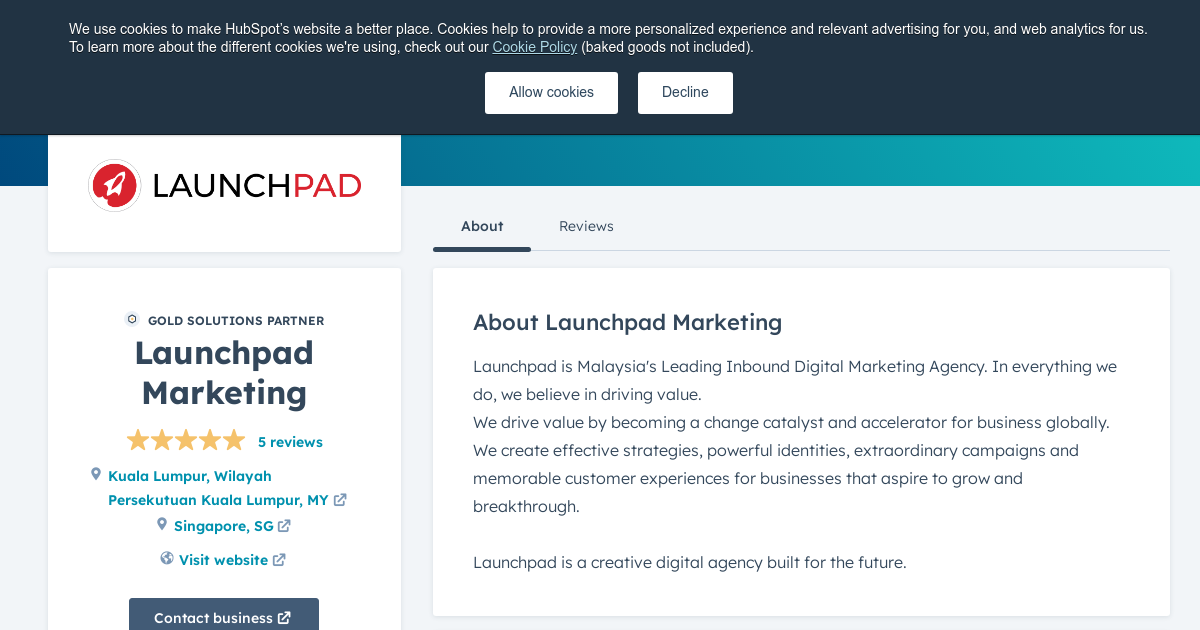Click the map pin icon beside Singapore
Image resolution: width=1200 pixels, height=630 pixels.
162,523
